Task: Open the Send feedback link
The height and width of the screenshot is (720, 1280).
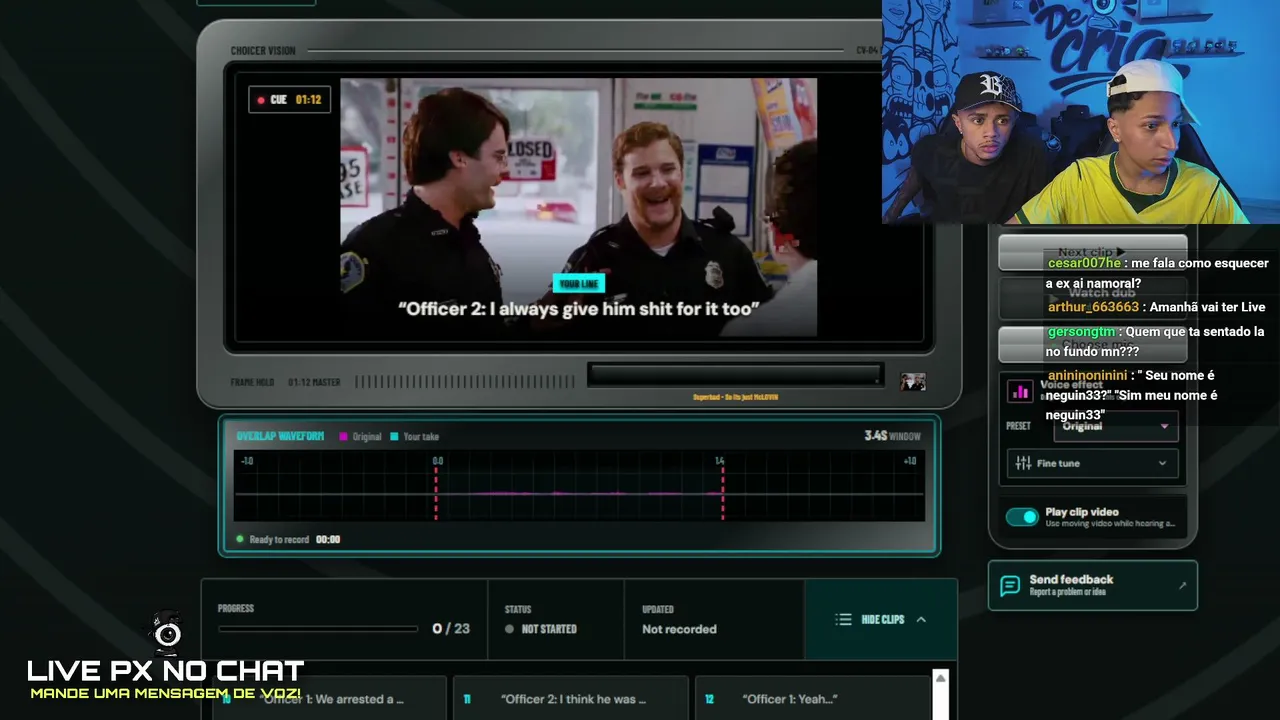Action: click(x=1093, y=585)
